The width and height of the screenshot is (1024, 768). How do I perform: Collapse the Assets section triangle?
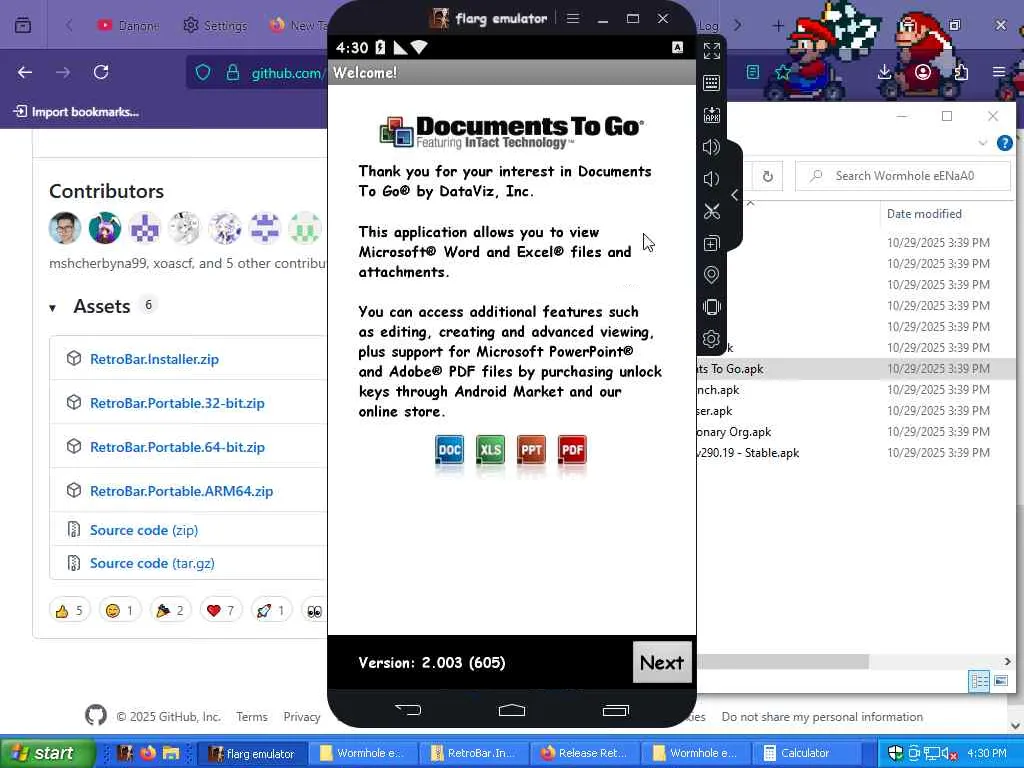pos(53,308)
